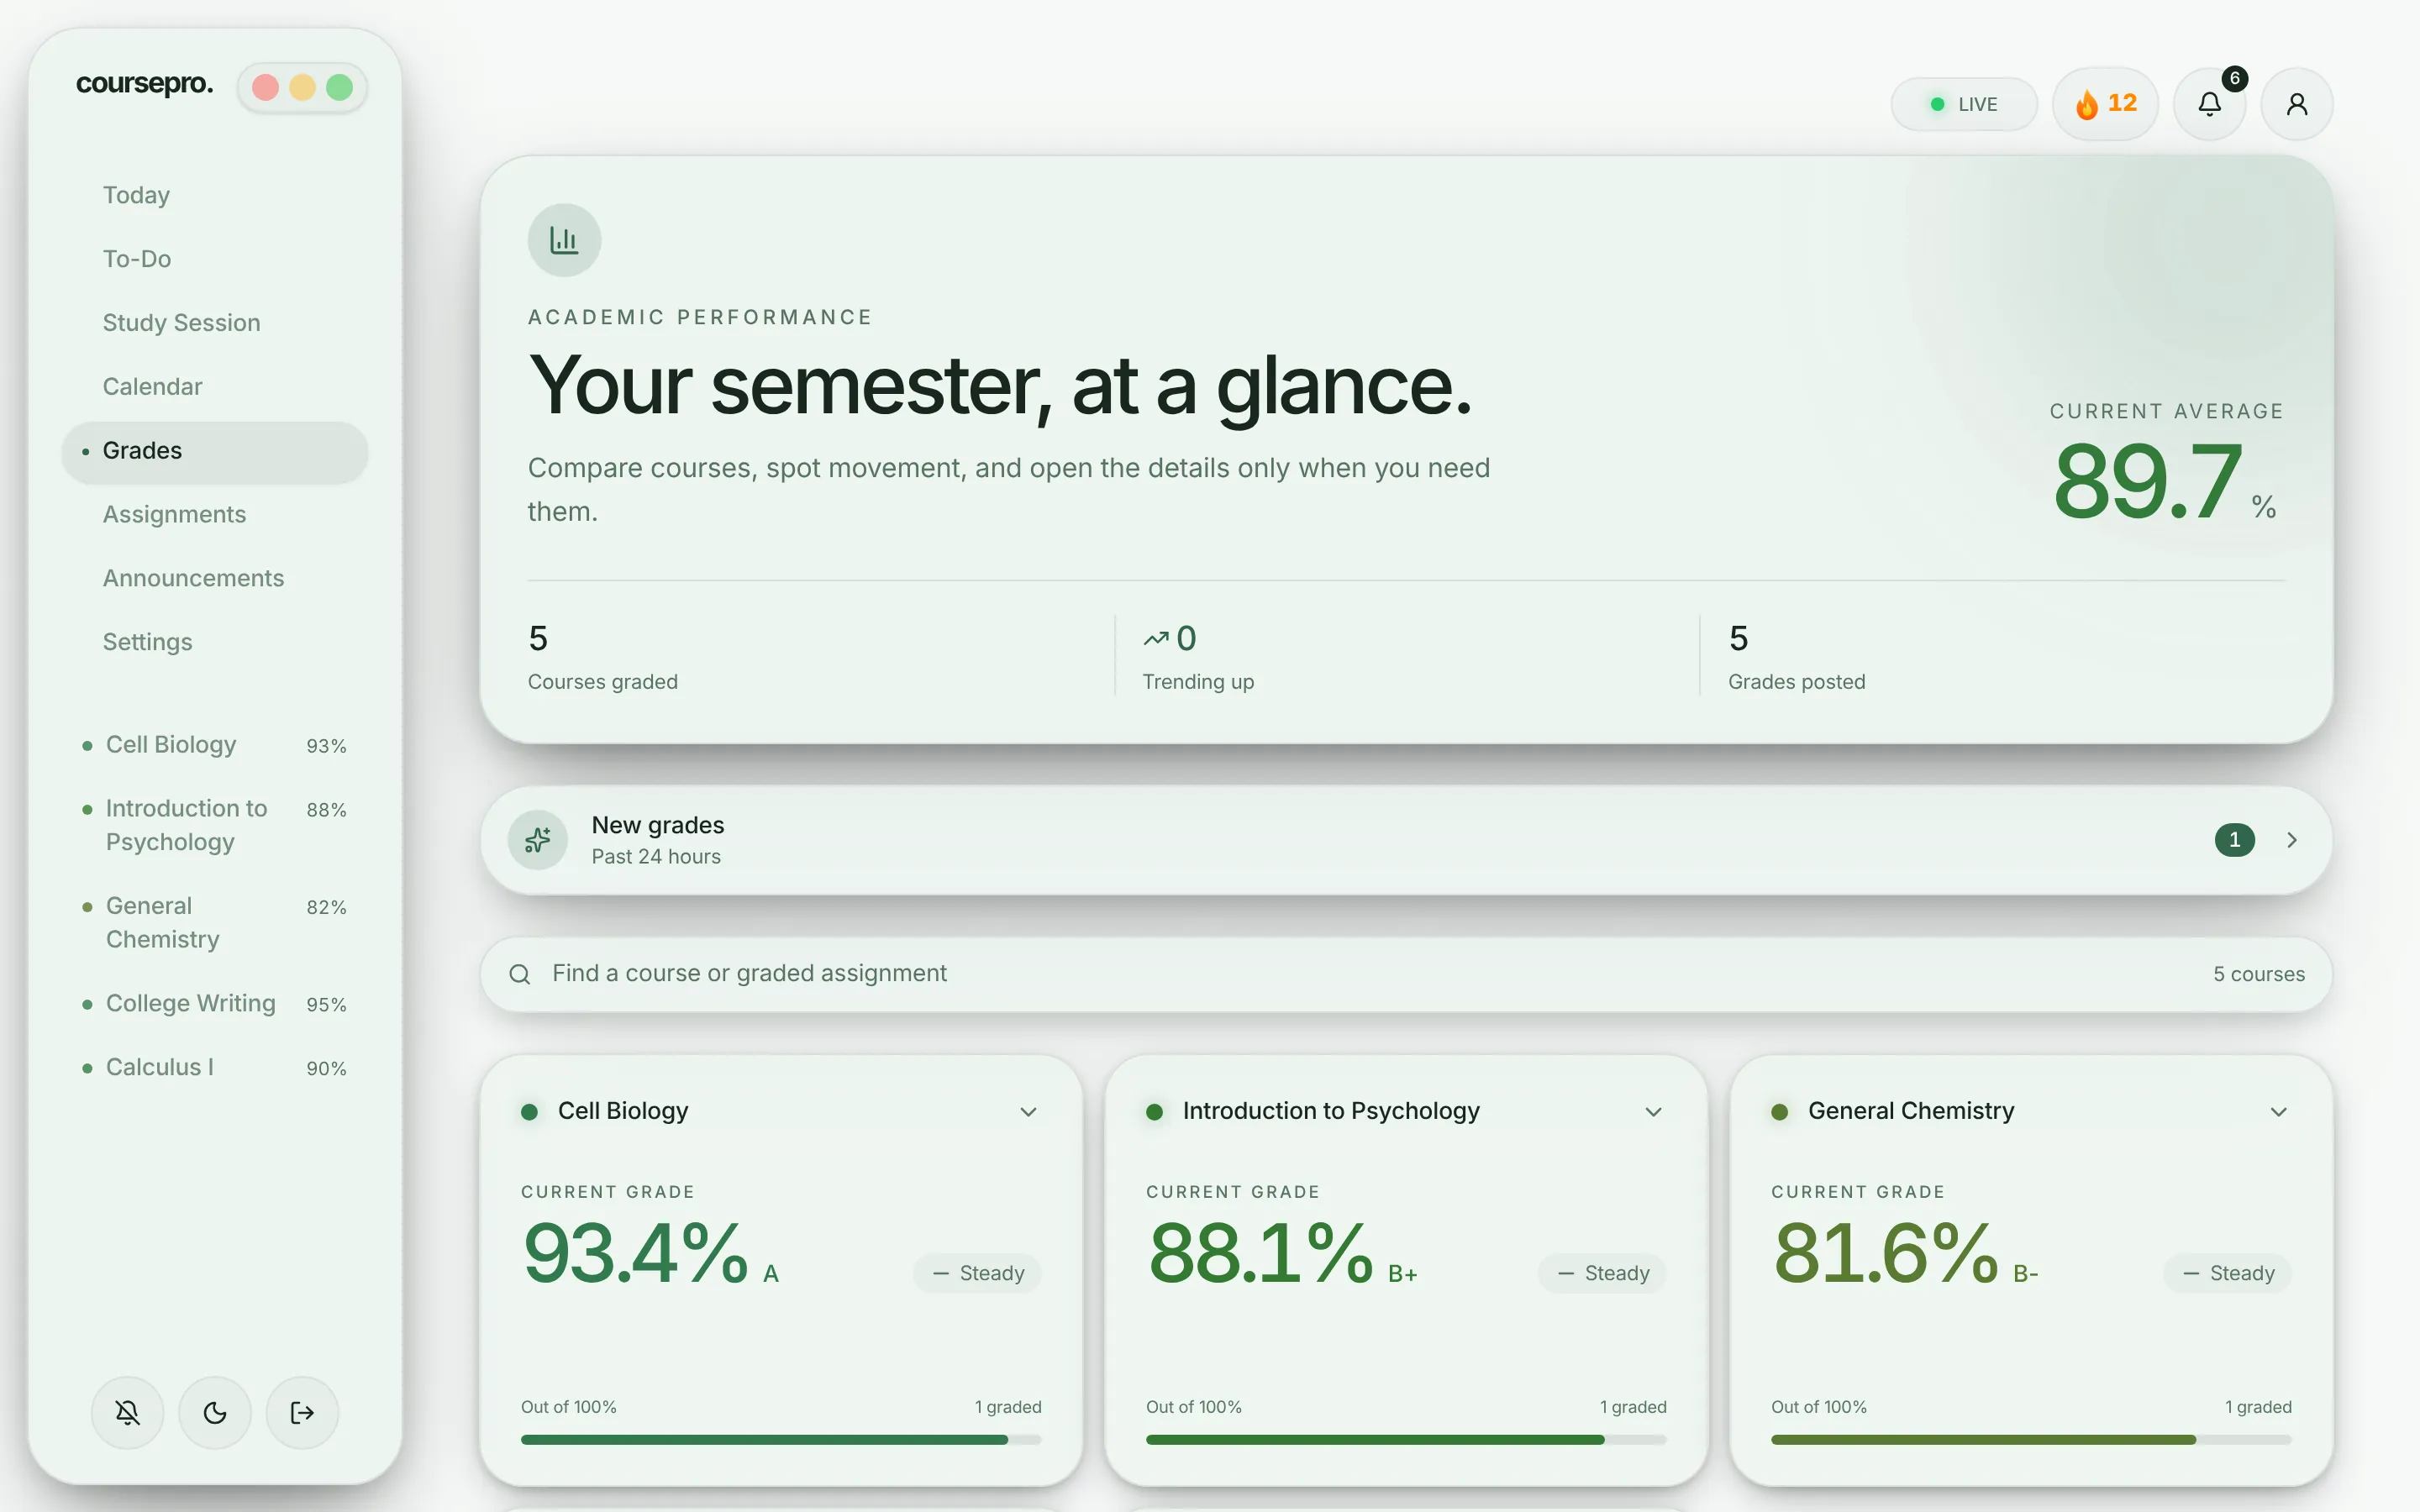Open the New grades Past 24 hours row

tap(1406, 840)
